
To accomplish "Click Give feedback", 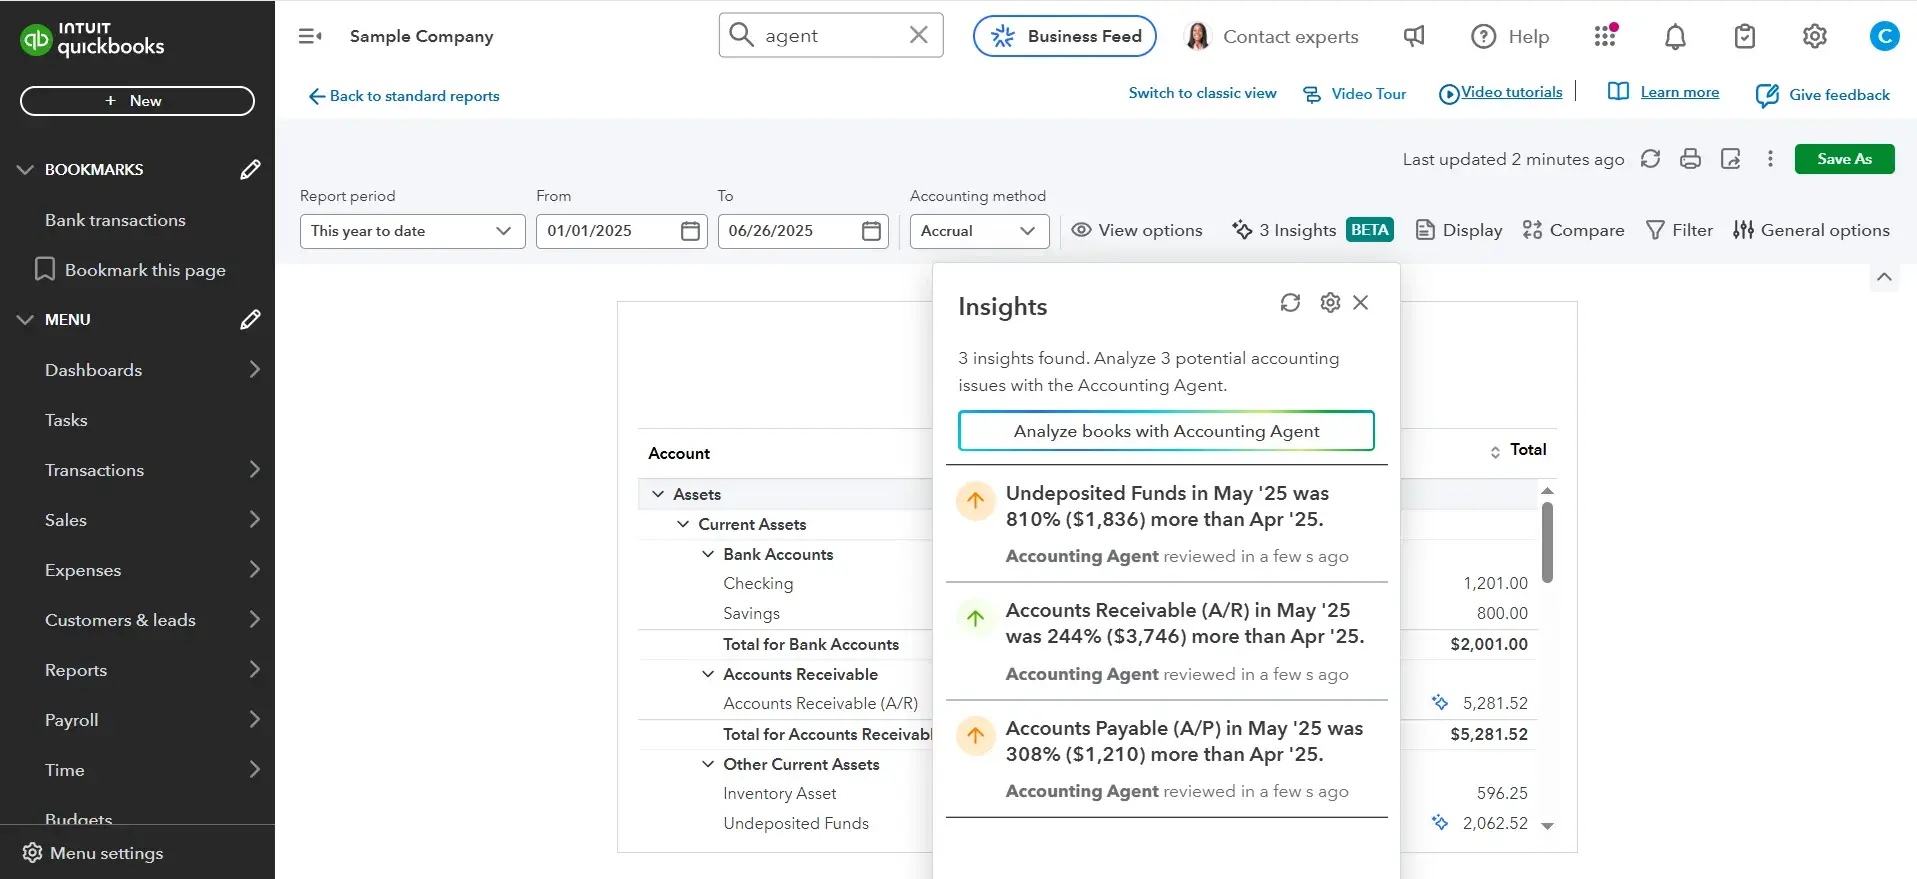I will pos(1823,95).
